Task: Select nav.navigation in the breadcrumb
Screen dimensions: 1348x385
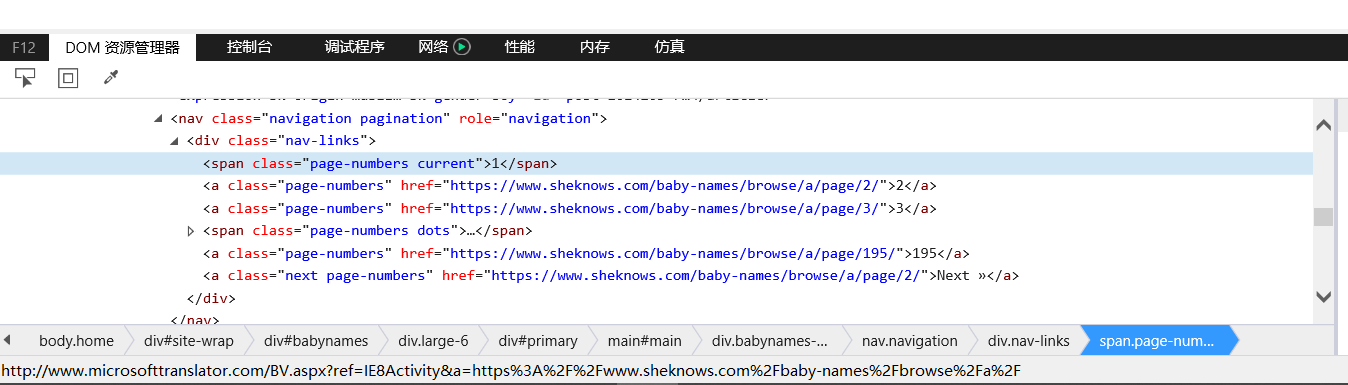Action: tap(909, 341)
